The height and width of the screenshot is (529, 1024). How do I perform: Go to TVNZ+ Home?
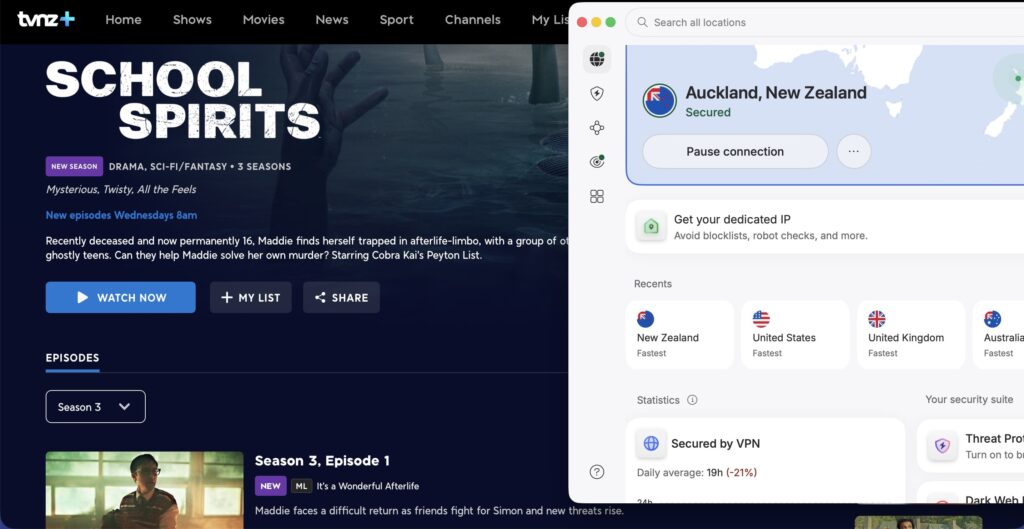point(123,20)
